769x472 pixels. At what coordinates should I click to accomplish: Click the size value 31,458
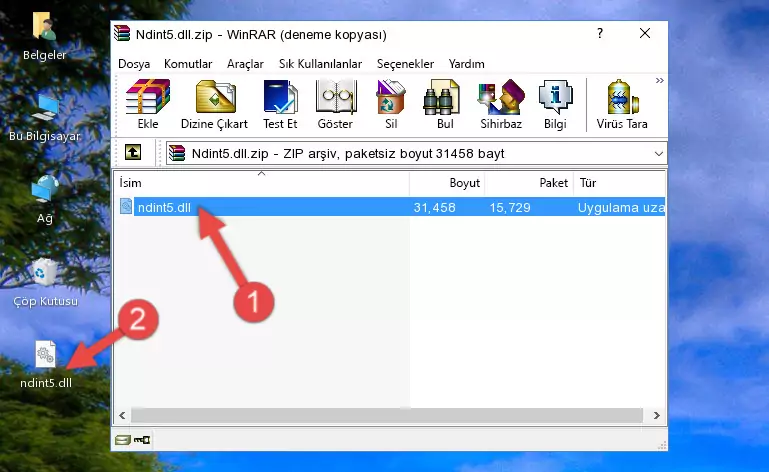[x=434, y=208]
